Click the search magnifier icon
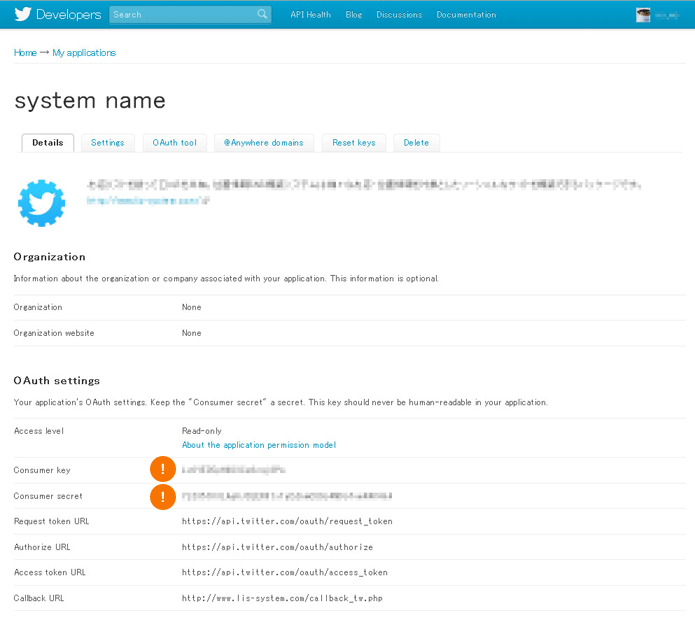This screenshot has width=695, height=627. click(262, 15)
